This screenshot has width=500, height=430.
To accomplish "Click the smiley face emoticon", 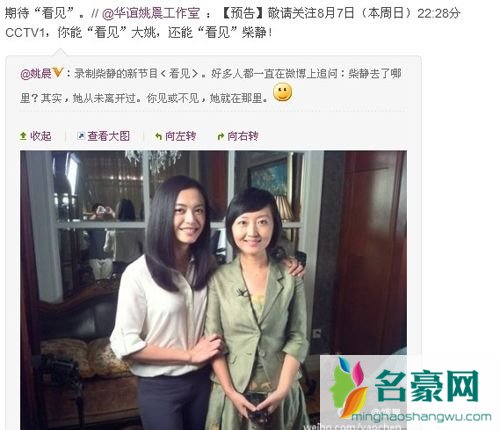I will point(283,93).
